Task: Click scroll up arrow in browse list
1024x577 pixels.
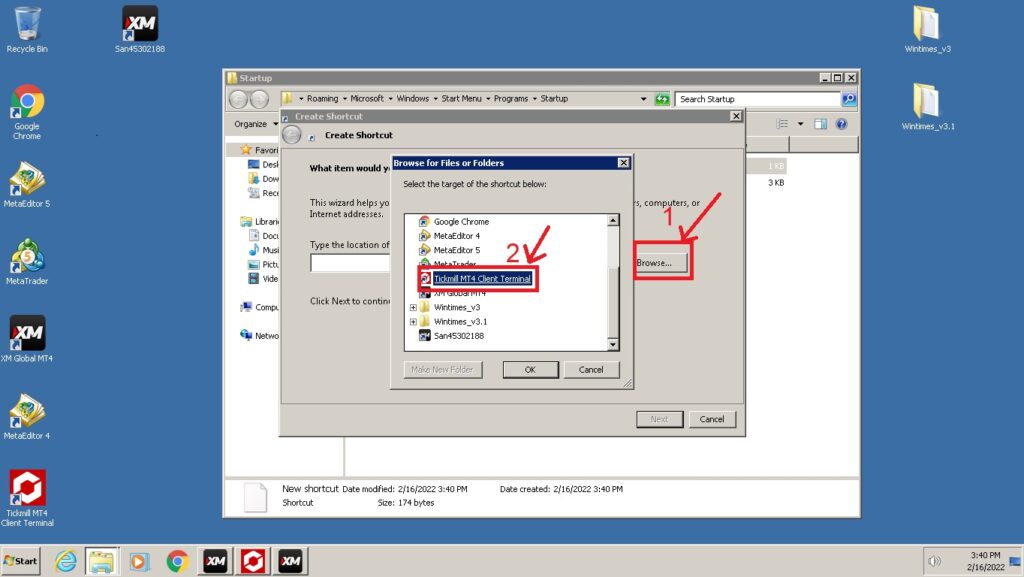Action: 613,220
